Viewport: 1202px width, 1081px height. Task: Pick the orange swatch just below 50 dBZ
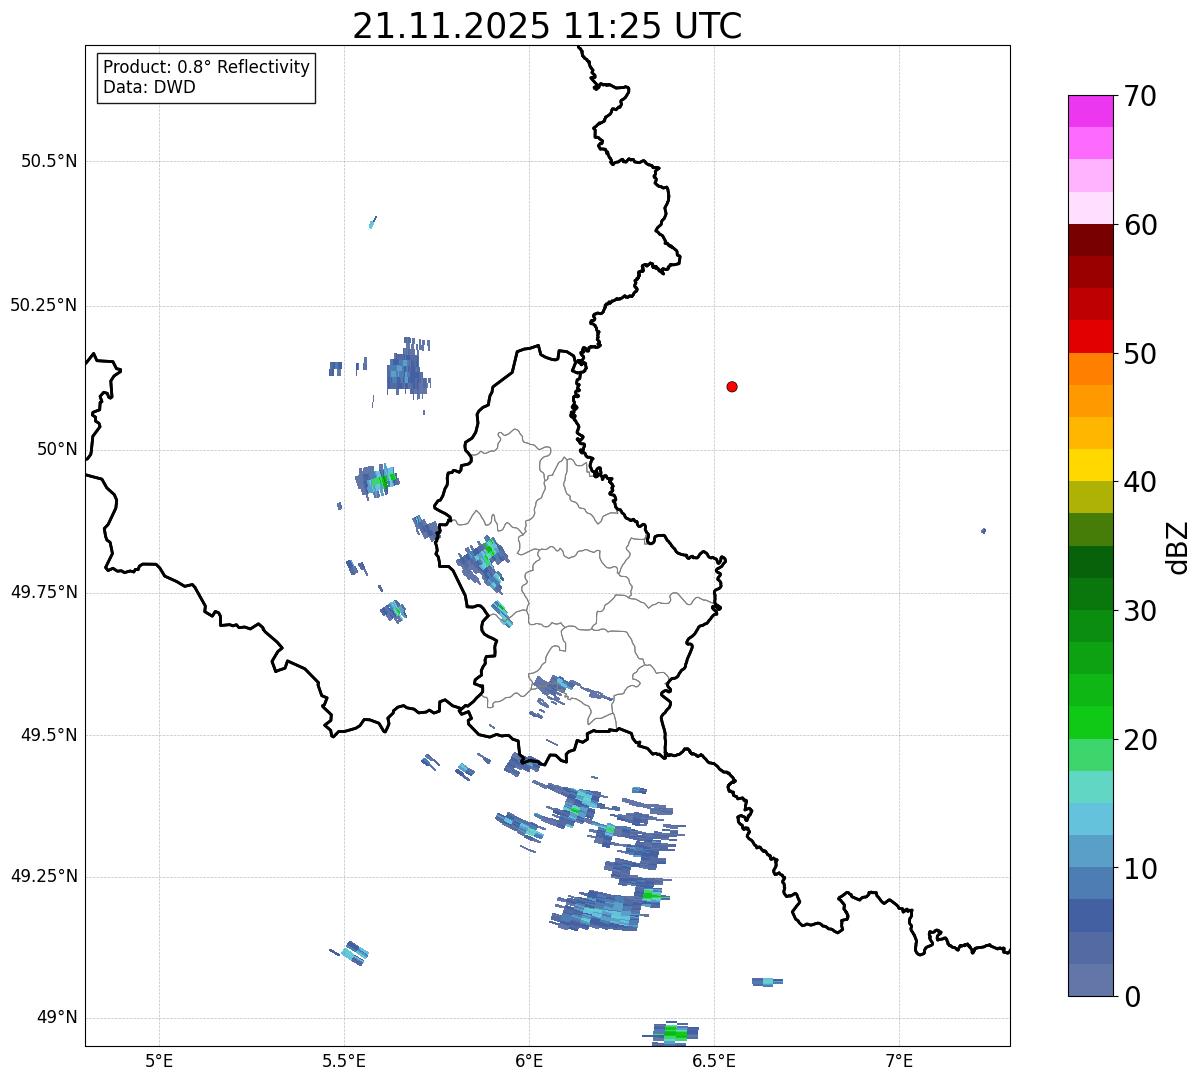click(x=1090, y=369)
